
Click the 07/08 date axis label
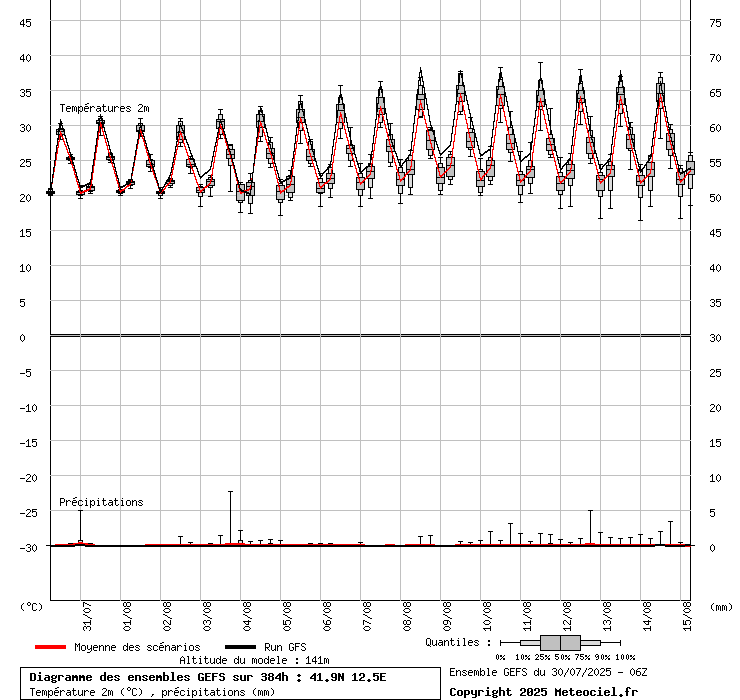tap(368, 616)
